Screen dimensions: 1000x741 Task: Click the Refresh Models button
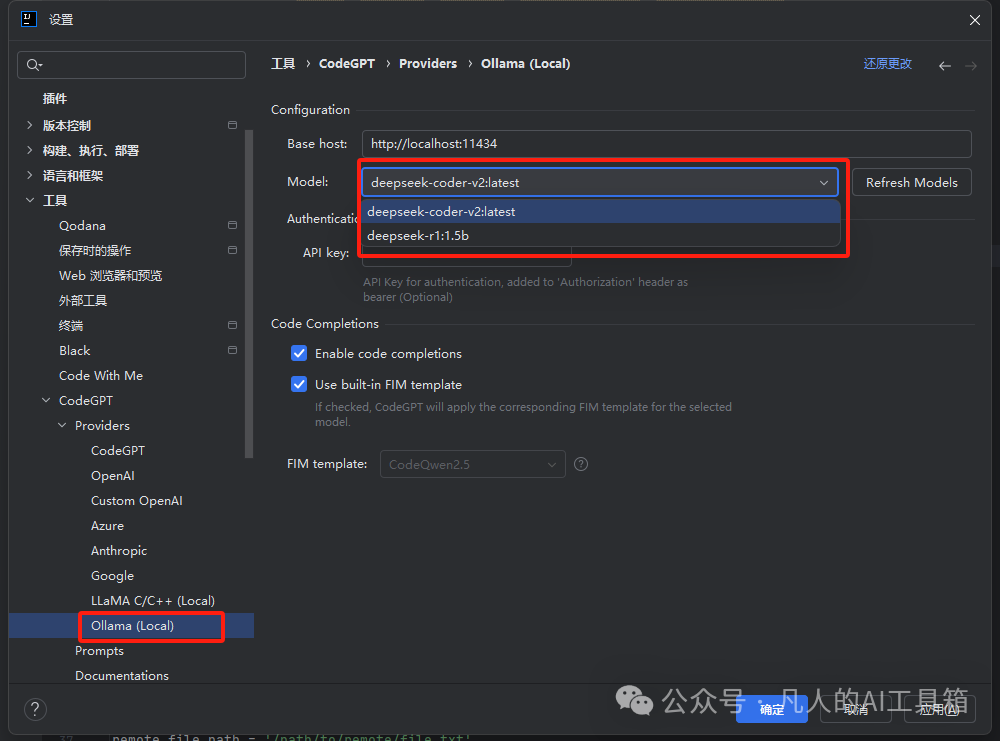[911, 182]
